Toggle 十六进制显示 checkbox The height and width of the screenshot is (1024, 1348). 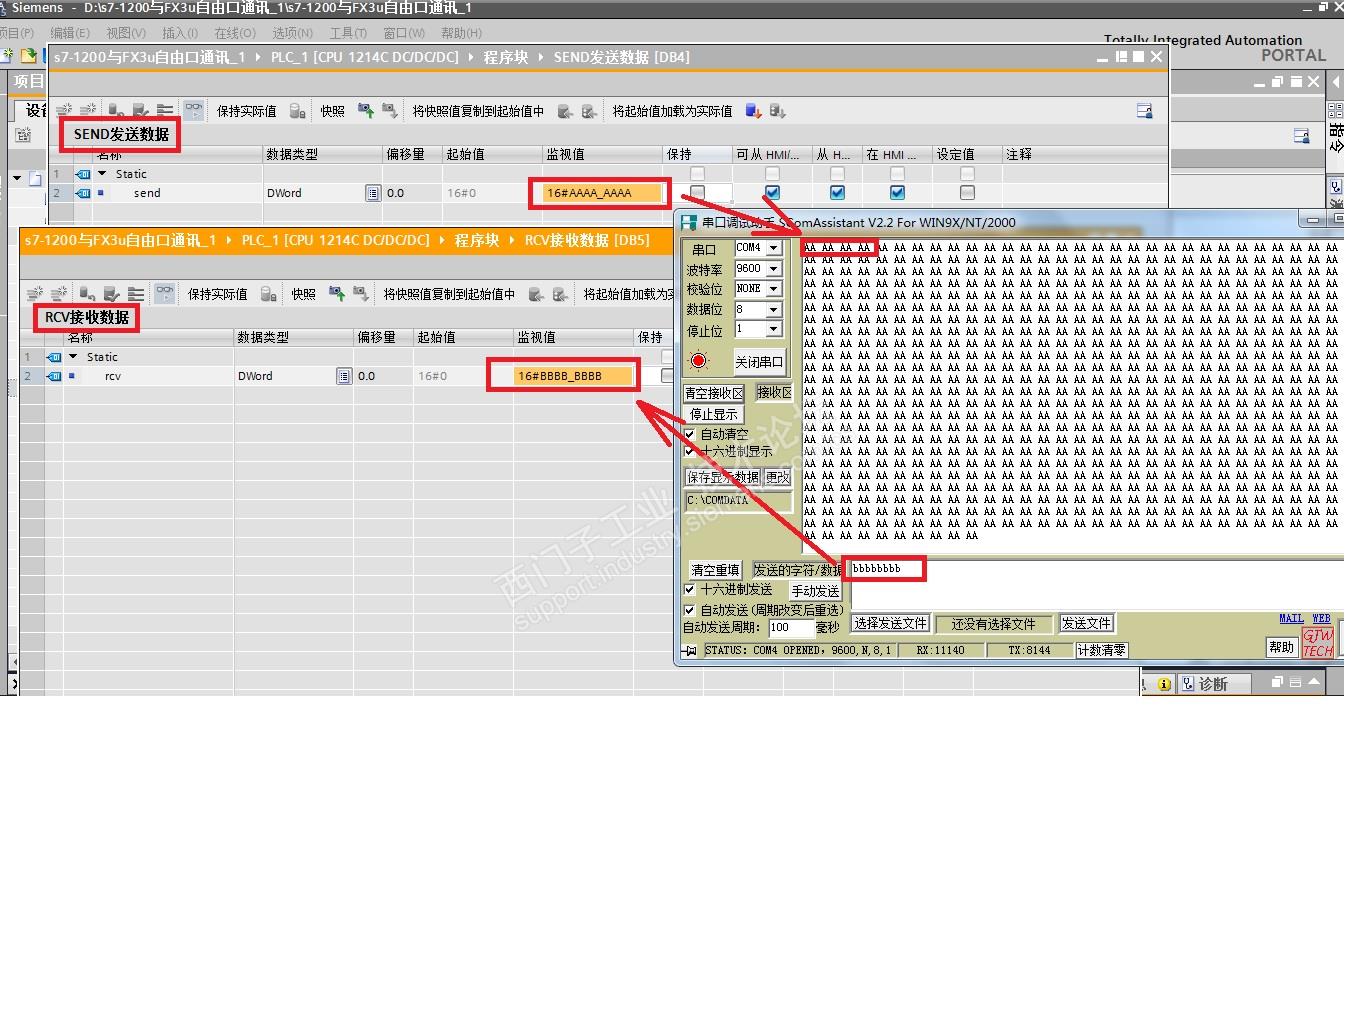(x=690, y=451)
